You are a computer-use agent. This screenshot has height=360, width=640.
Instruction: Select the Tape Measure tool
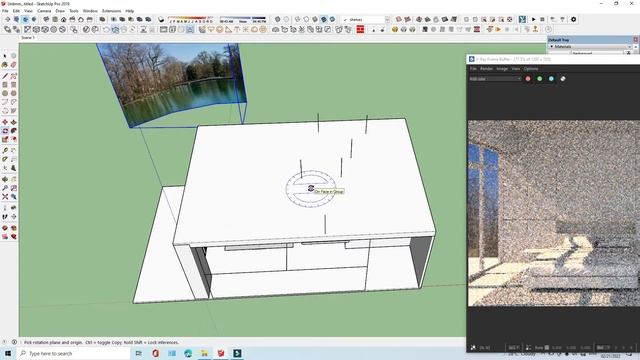coord(5,150)
